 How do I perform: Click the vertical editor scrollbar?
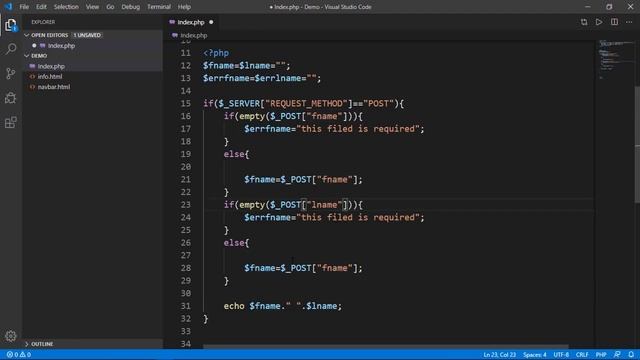coord(637,144)
